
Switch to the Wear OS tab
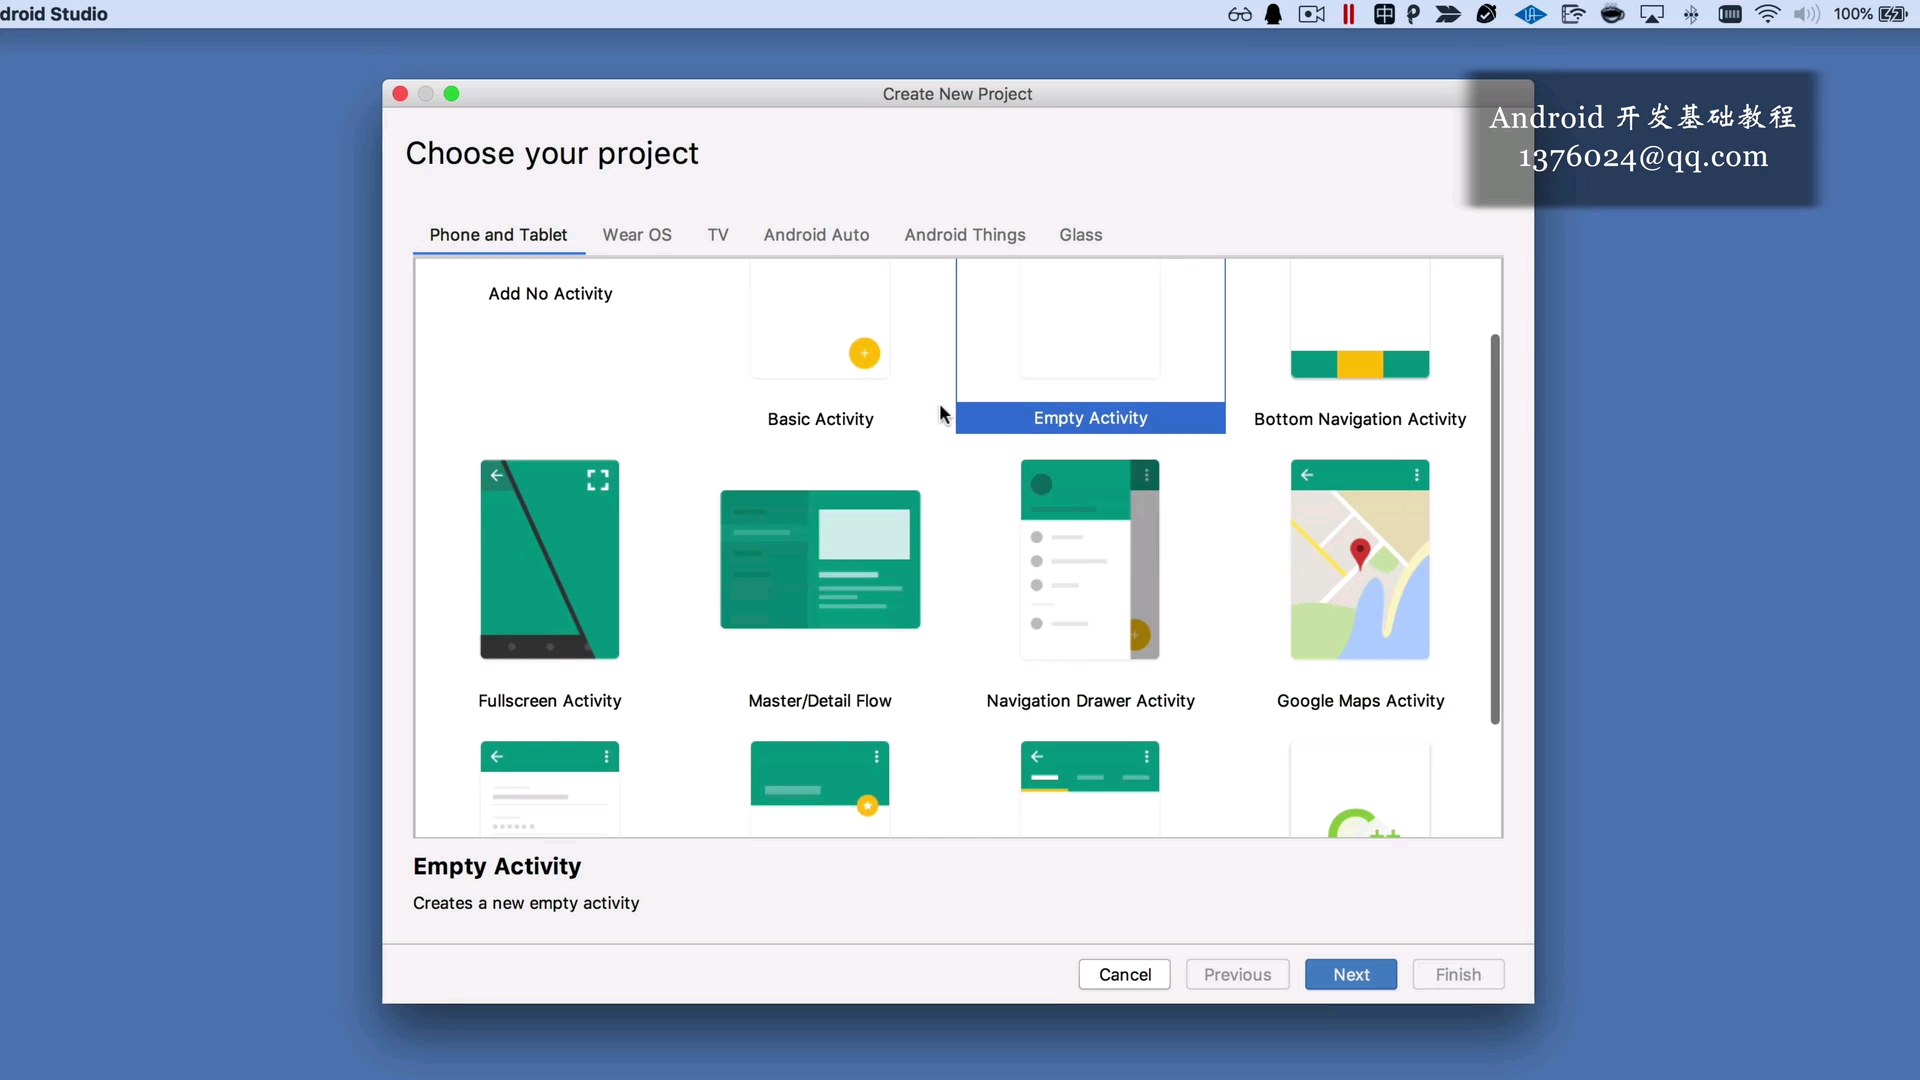[x=637, y=235]
